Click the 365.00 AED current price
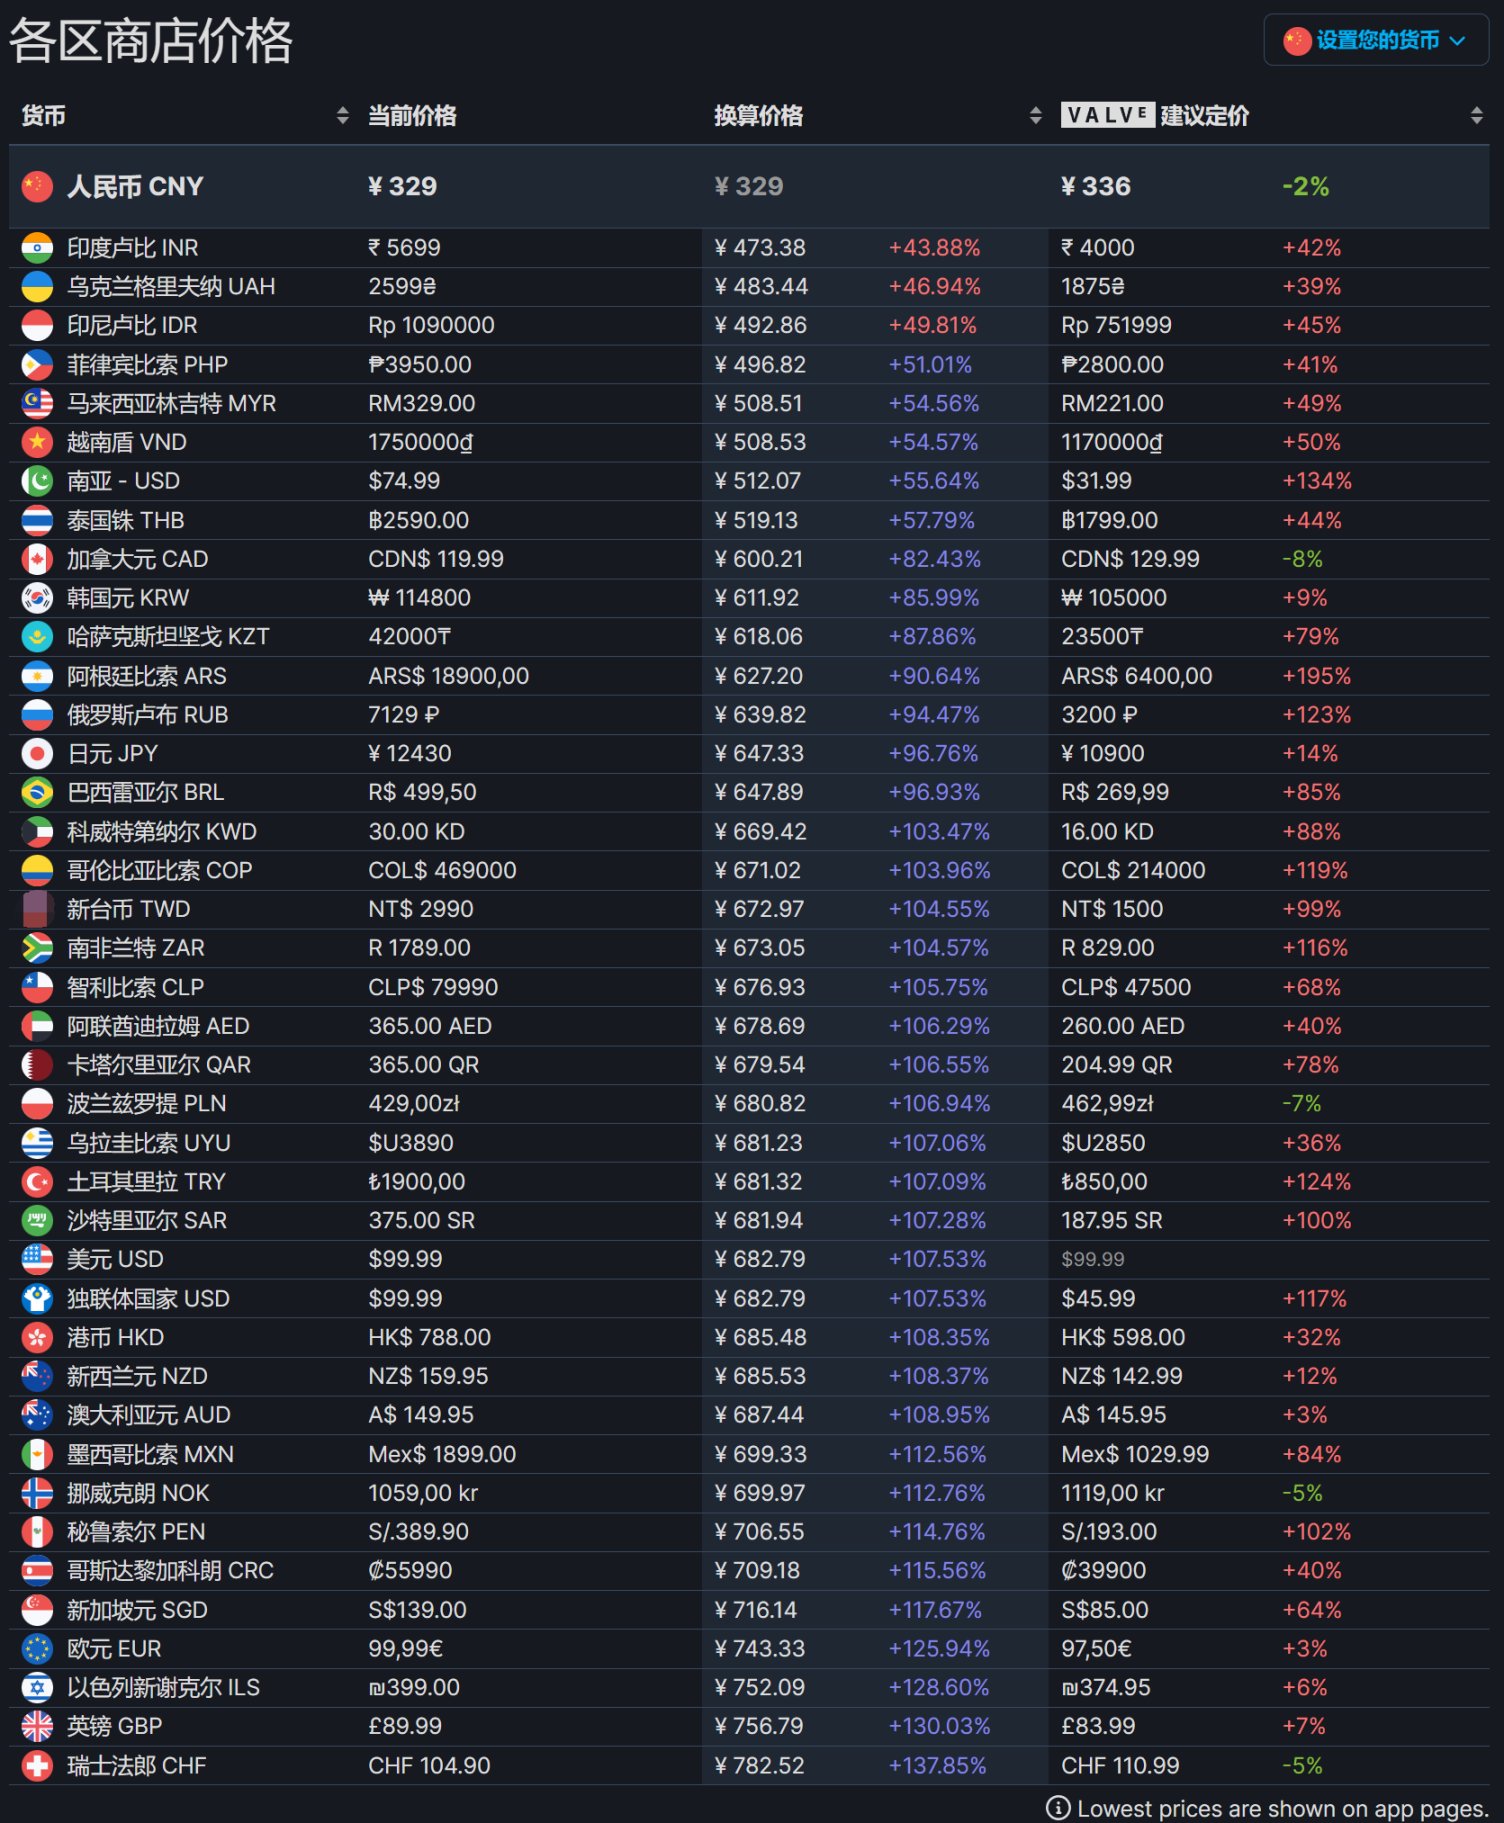 (x=430, y=1027)
